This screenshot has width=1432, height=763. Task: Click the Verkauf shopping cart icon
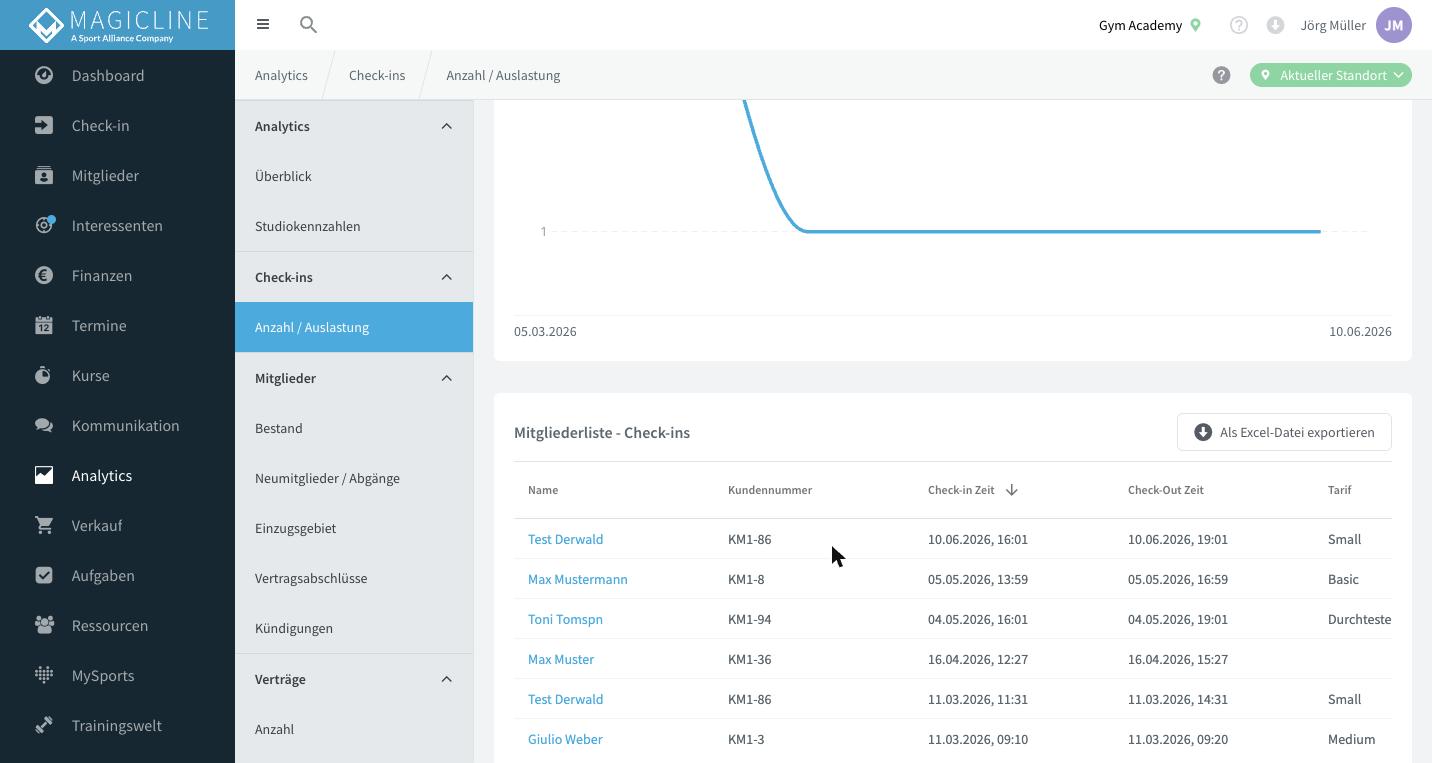pyautogui.click(x=44, y=525)
